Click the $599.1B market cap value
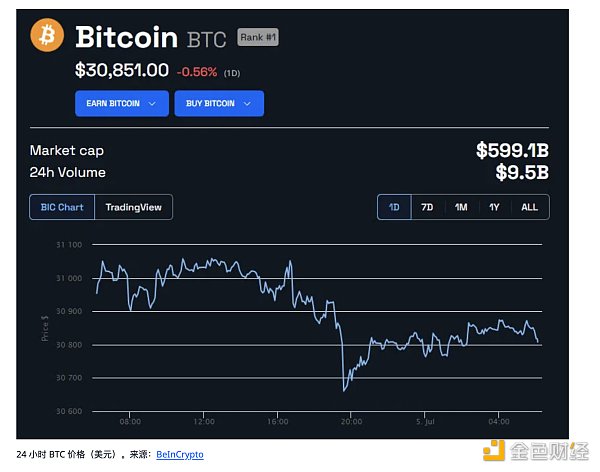Viewport: 600px width, 472px height. (x=511, y=150)
